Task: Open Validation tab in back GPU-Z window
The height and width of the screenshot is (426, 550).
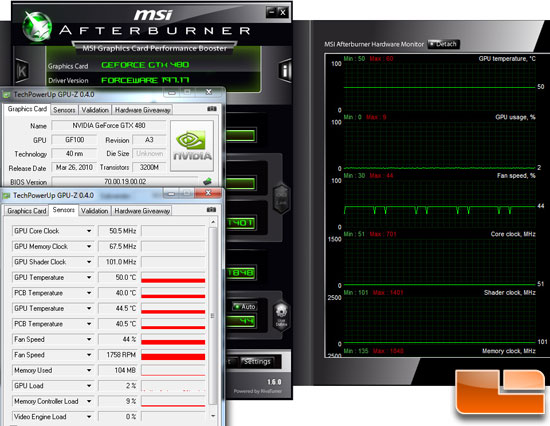Action: pyautogui.click(x=95, y=110)
